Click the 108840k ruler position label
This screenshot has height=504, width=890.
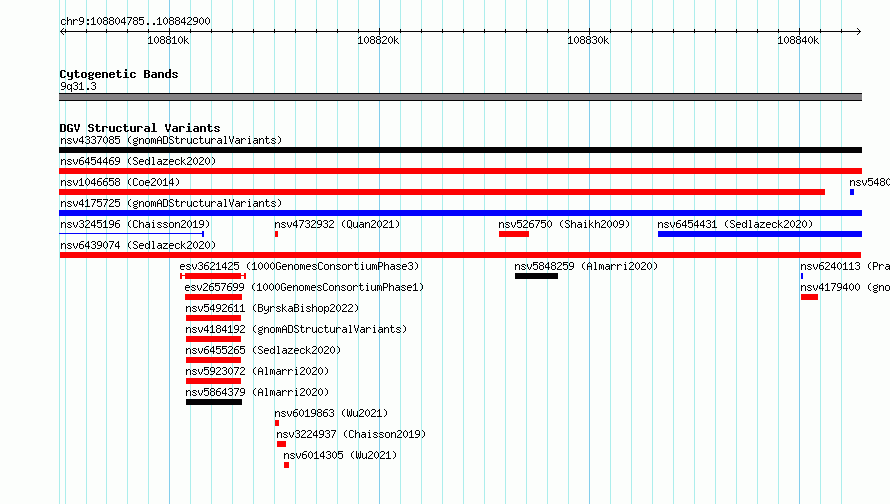[798, 40]
